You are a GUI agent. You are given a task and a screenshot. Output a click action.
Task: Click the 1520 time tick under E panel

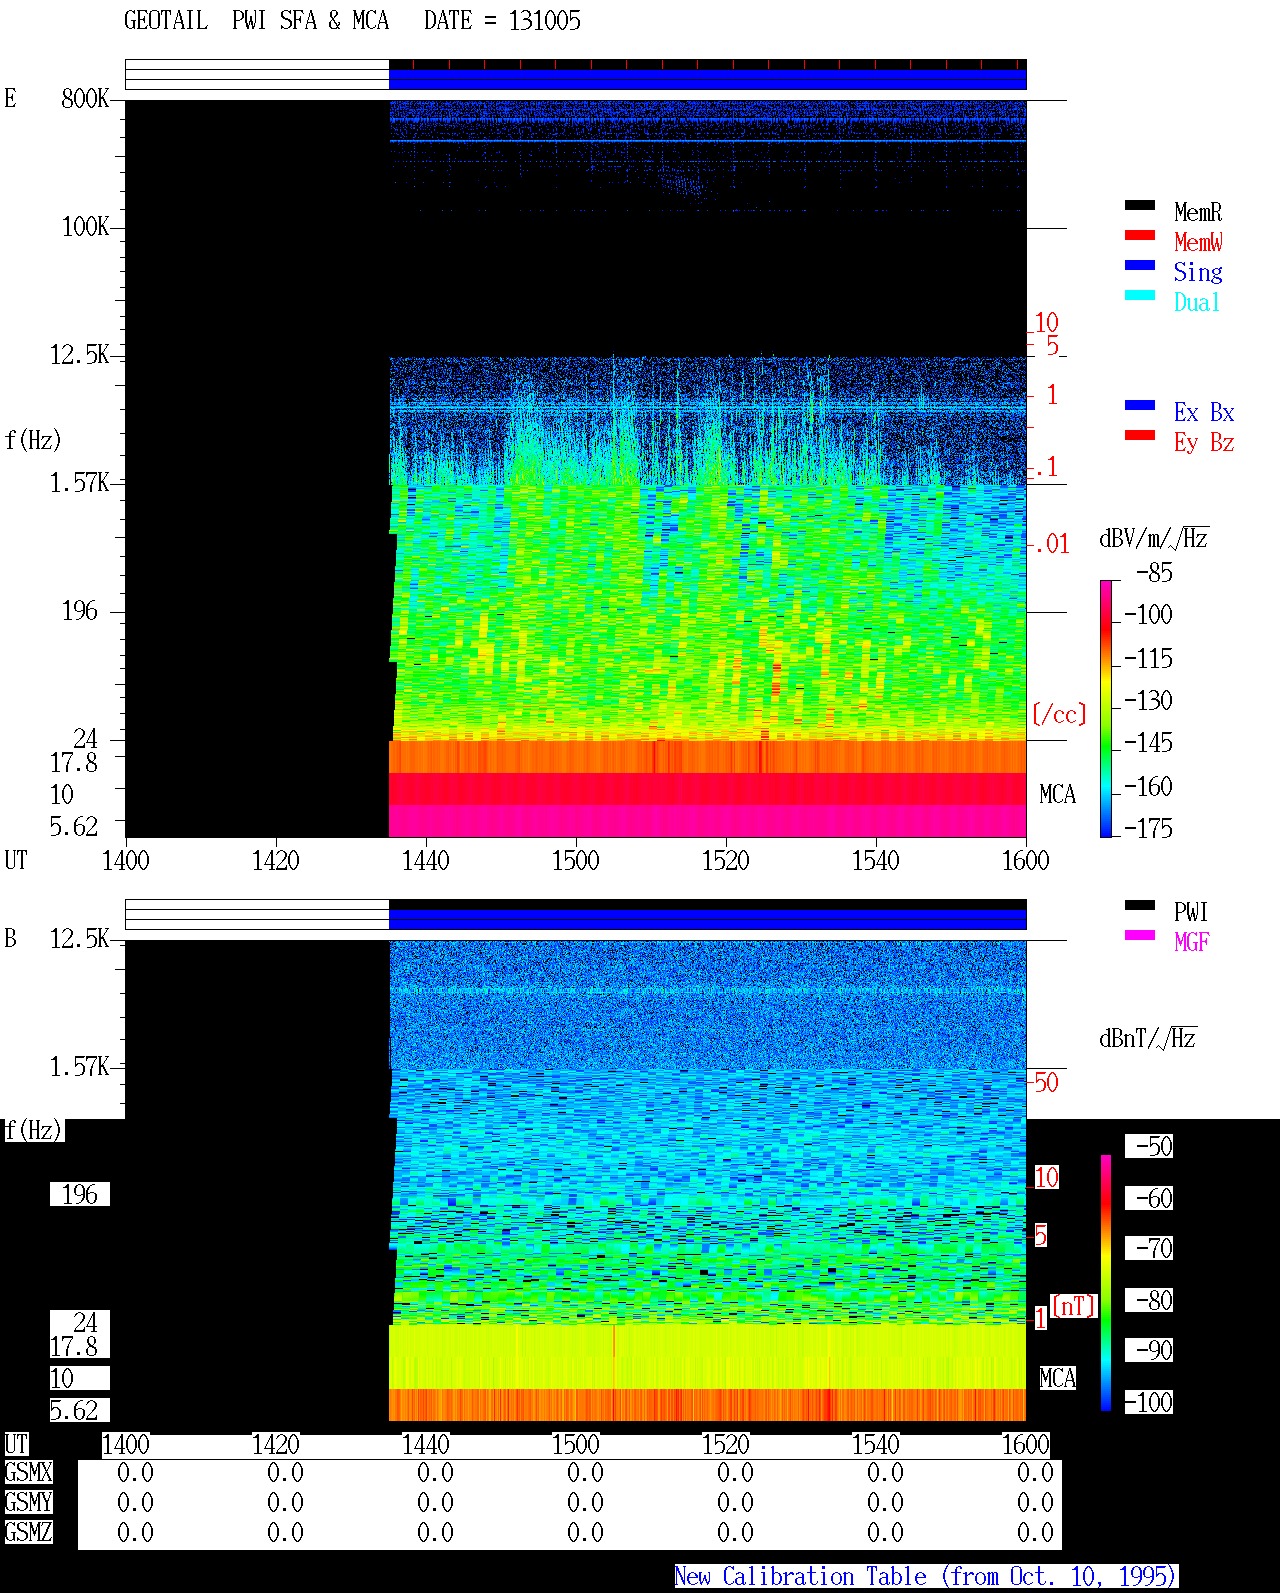(x=726, y=860)
